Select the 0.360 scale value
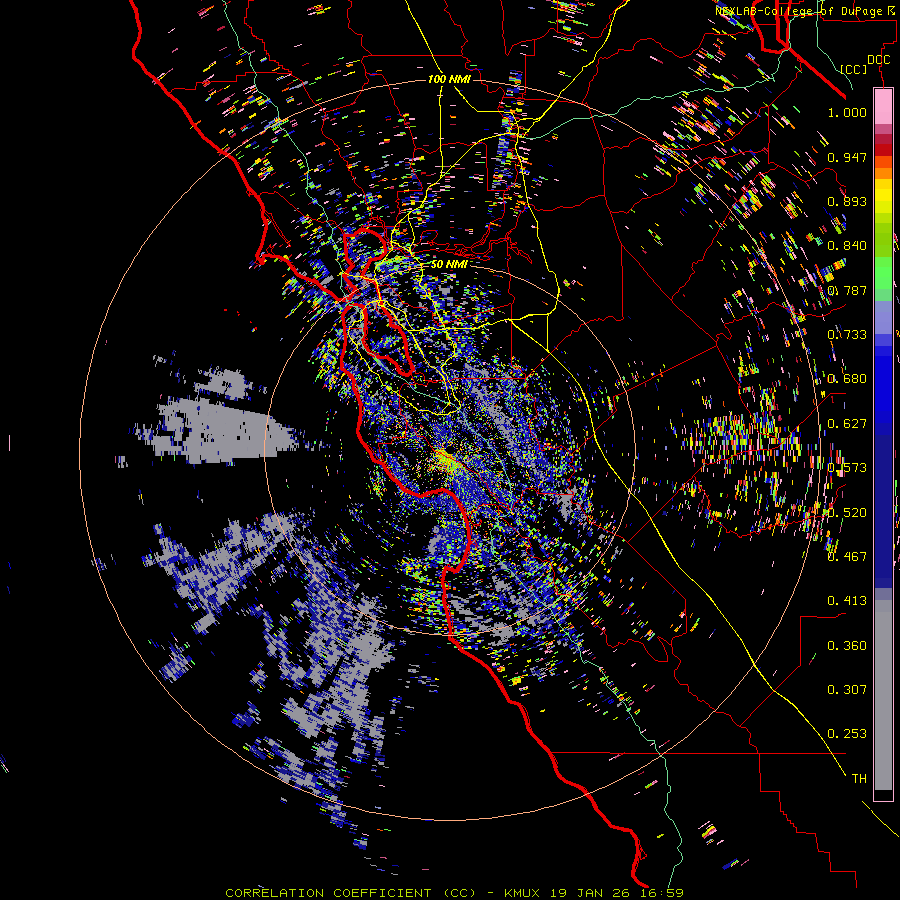 coord(847,646)
